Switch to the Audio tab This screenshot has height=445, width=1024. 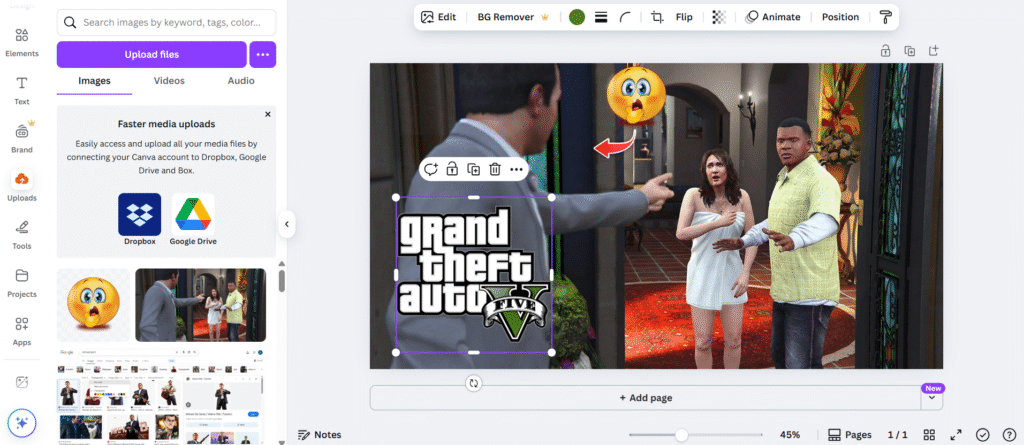(241, 81)
